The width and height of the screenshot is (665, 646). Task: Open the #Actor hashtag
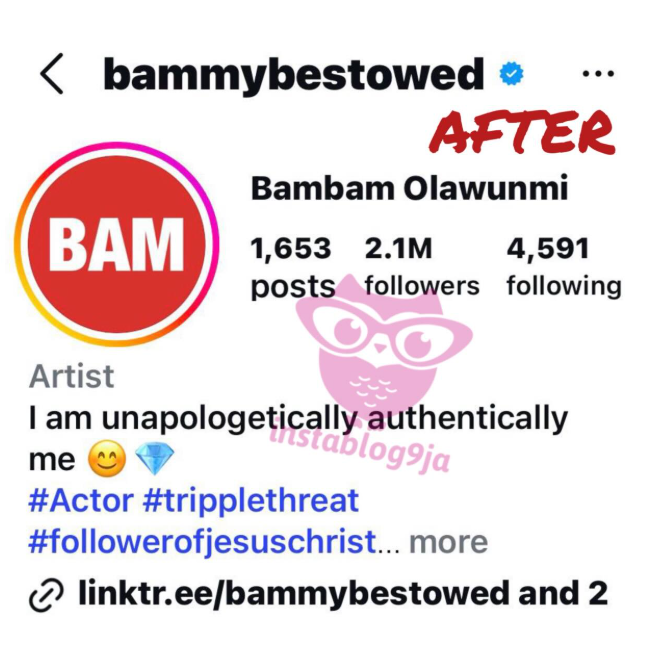pyautogui.click(x=81, y=501)
